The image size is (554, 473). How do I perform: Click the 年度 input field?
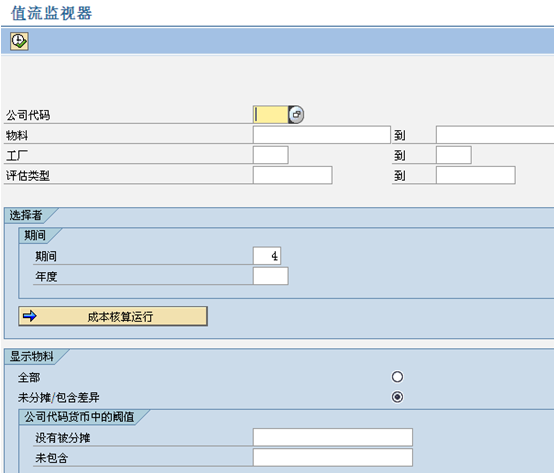tap(271, 276)
